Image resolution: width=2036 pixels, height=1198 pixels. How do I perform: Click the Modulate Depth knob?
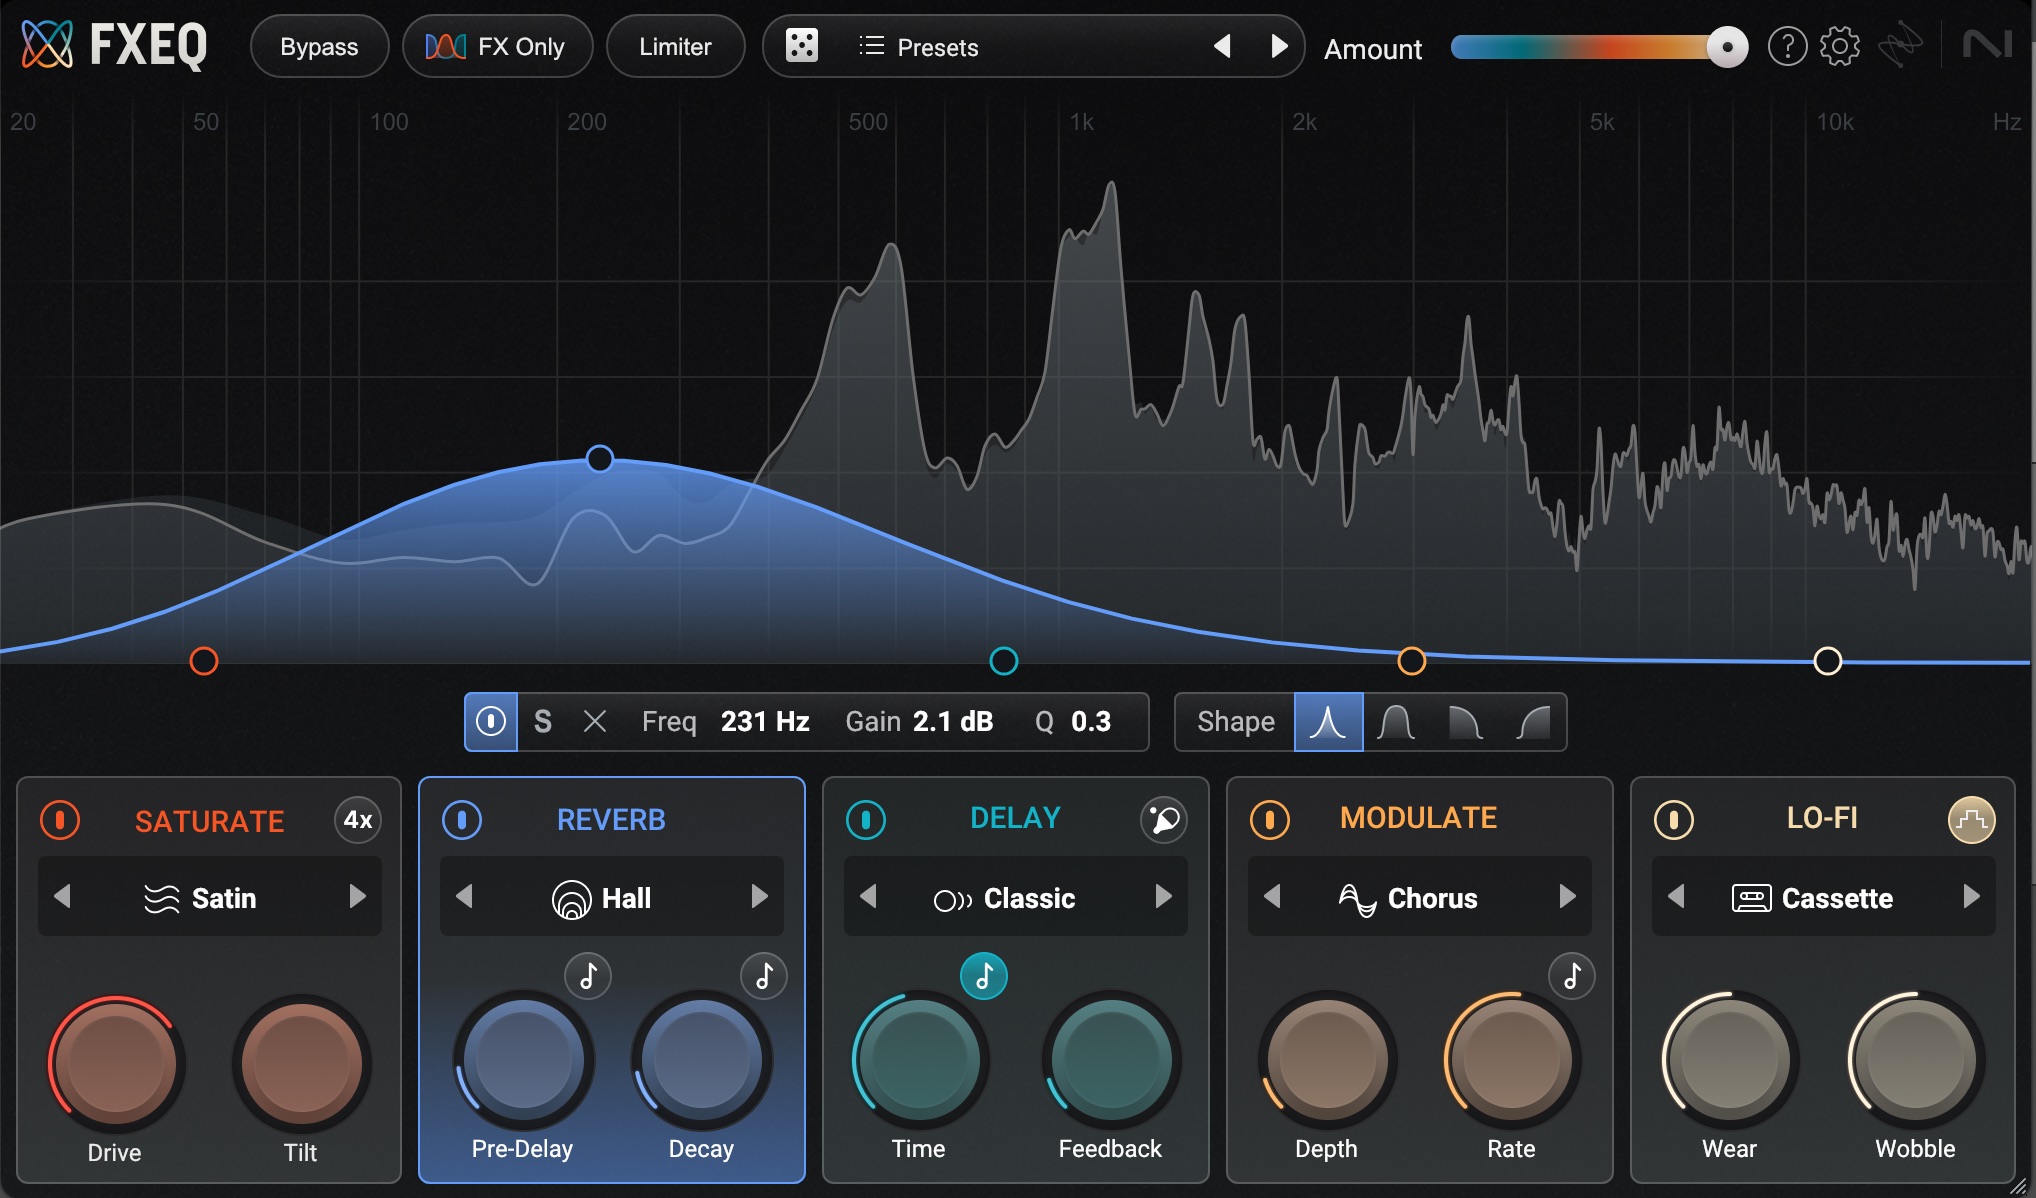coord(1327,1060)
